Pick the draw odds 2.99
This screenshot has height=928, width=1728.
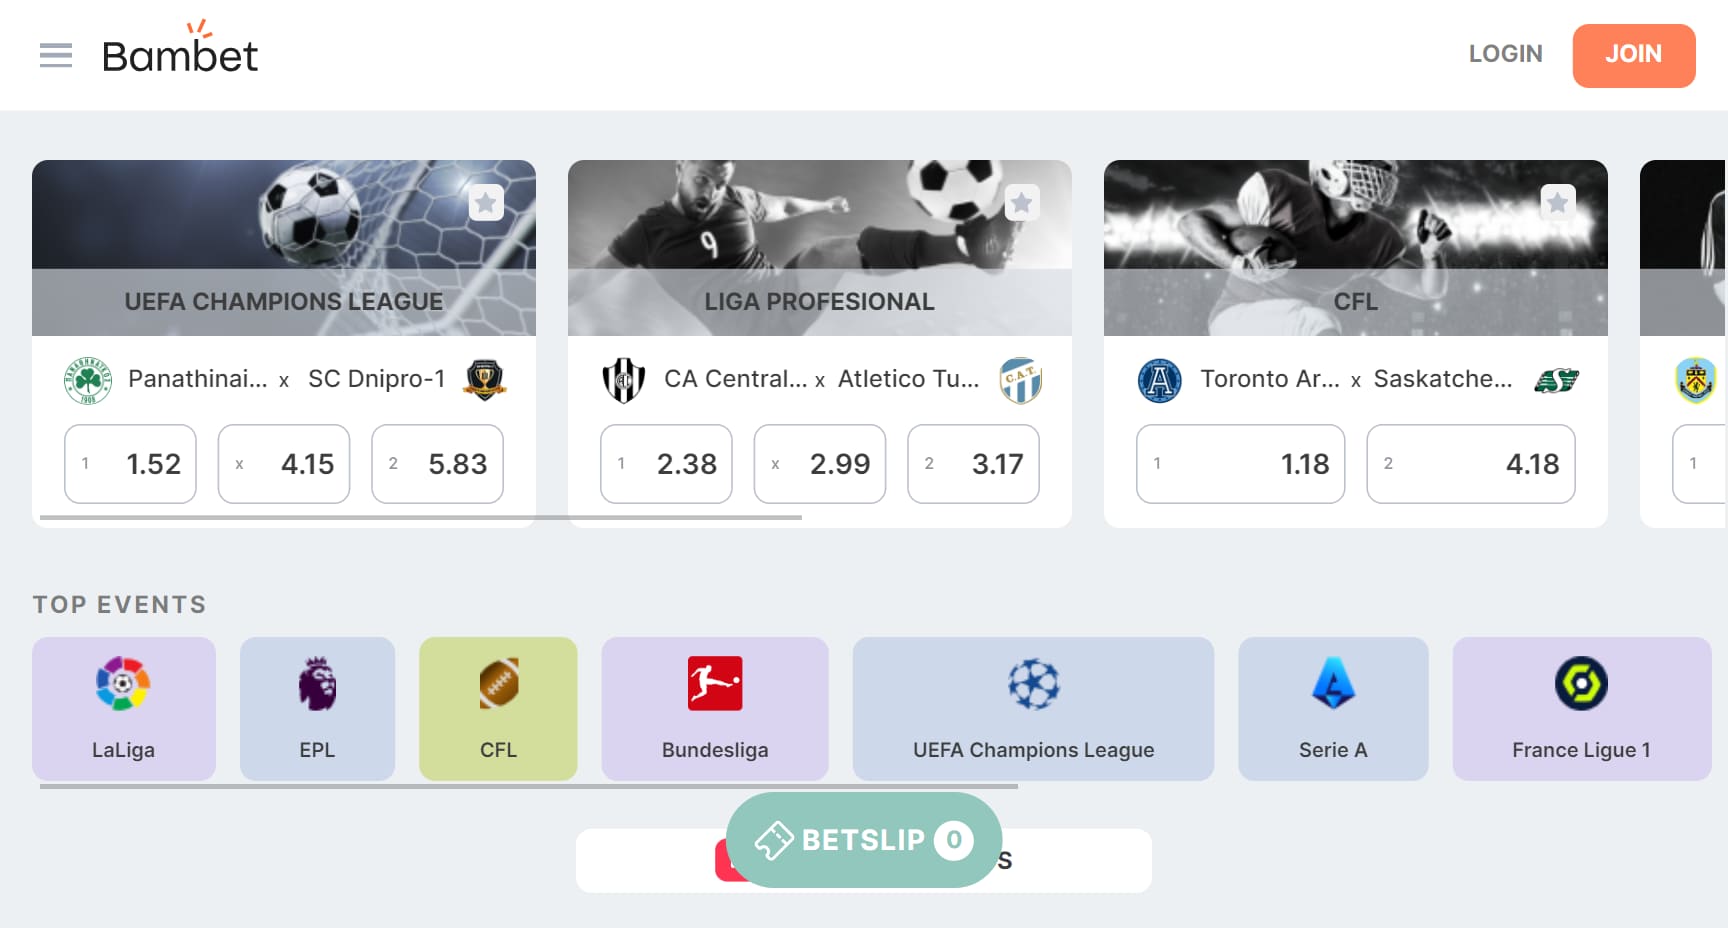[820, 464]
